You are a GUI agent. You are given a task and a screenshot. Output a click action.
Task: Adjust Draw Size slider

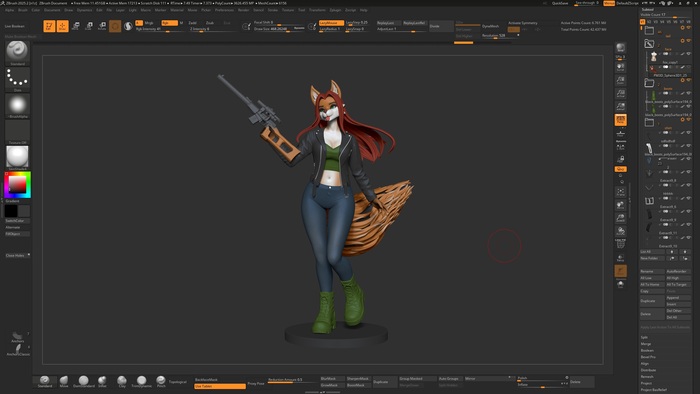pos(279,29)
